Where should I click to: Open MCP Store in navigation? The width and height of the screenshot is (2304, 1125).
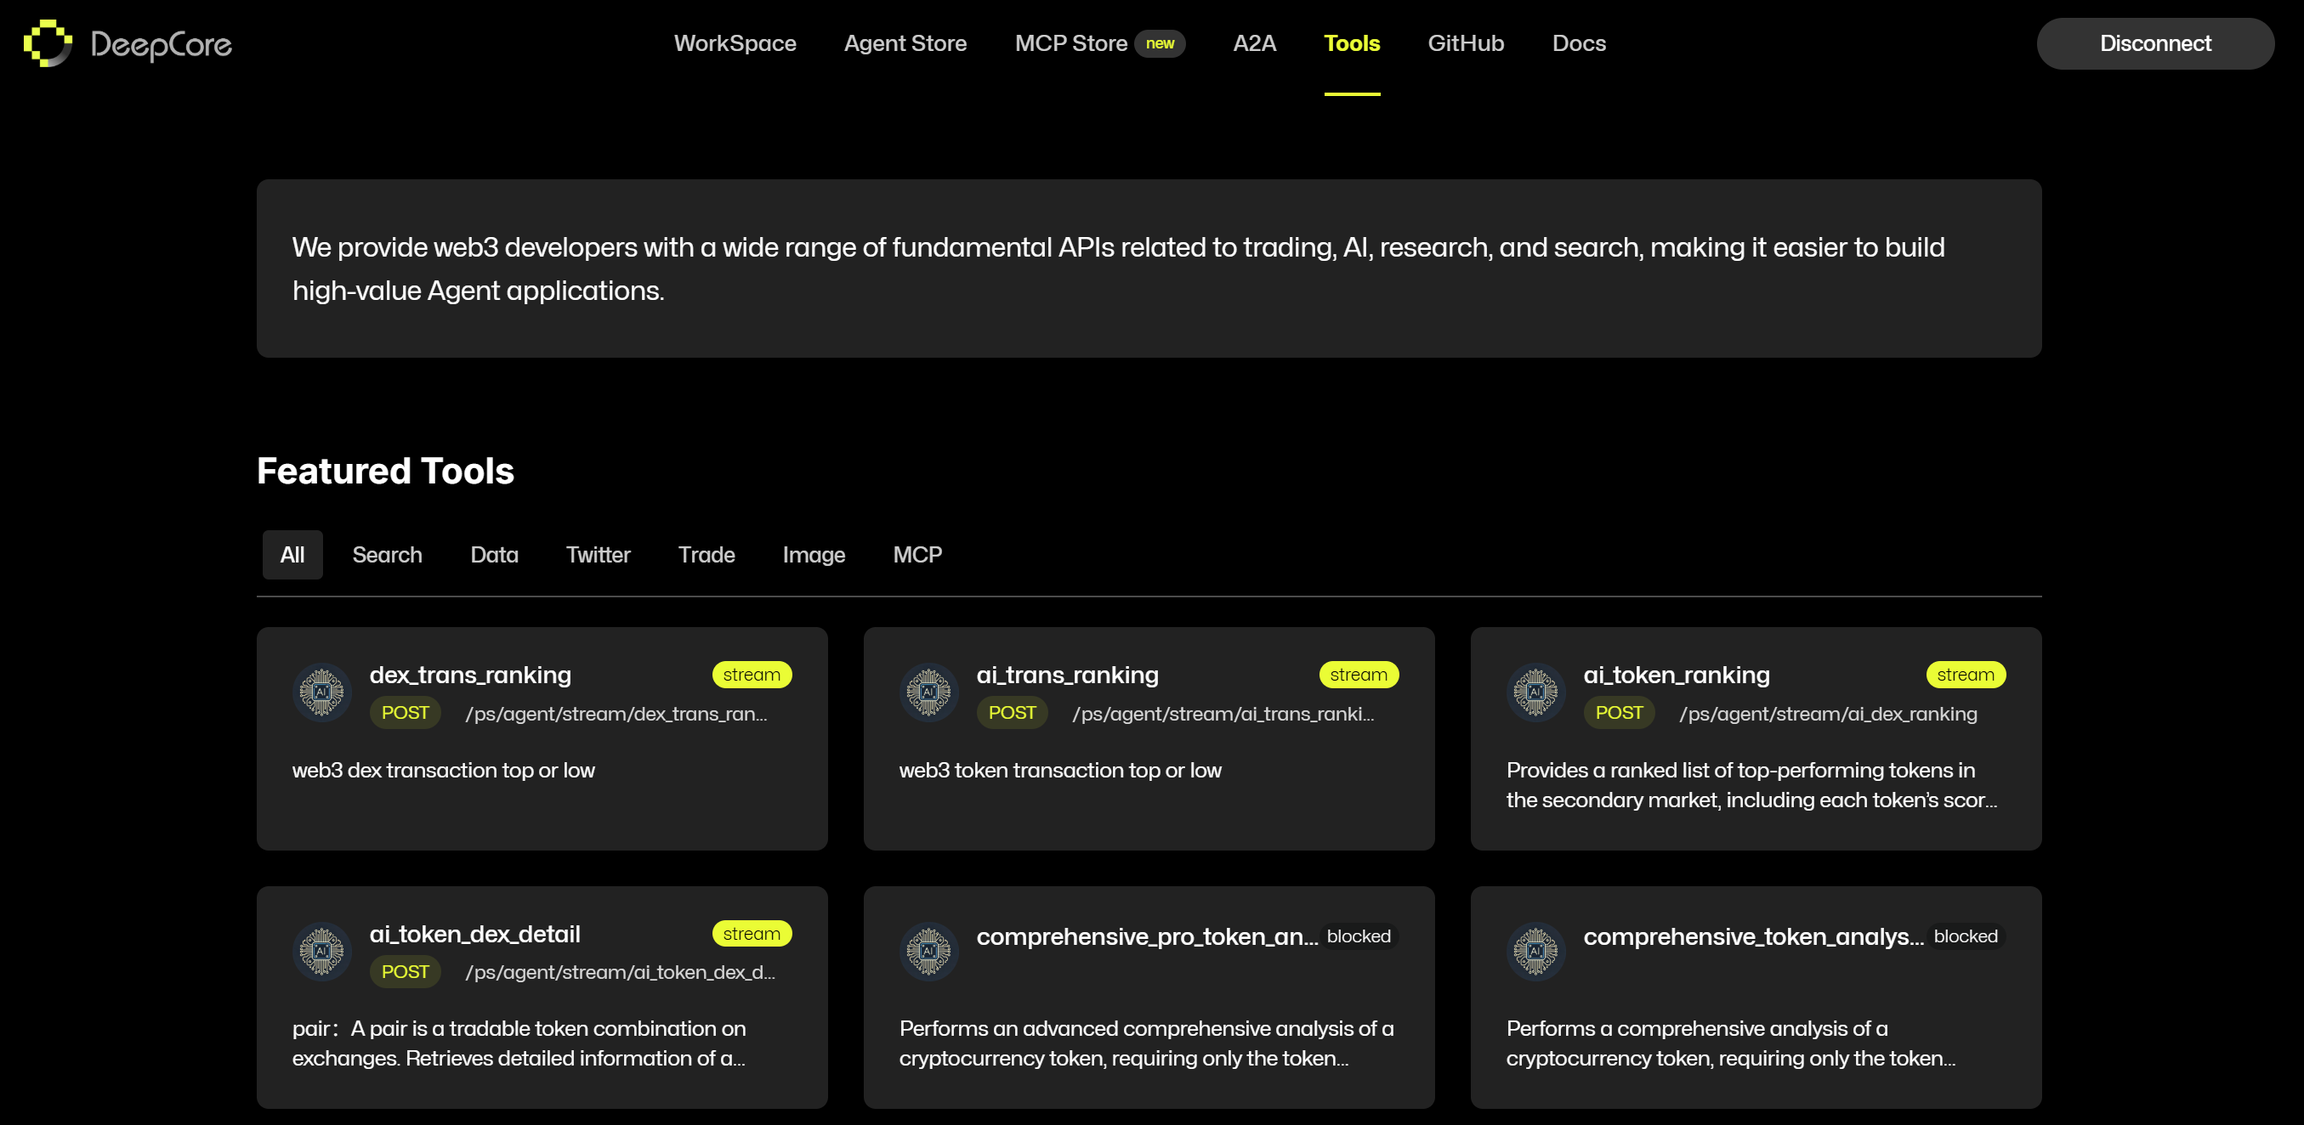(1071, 44)
